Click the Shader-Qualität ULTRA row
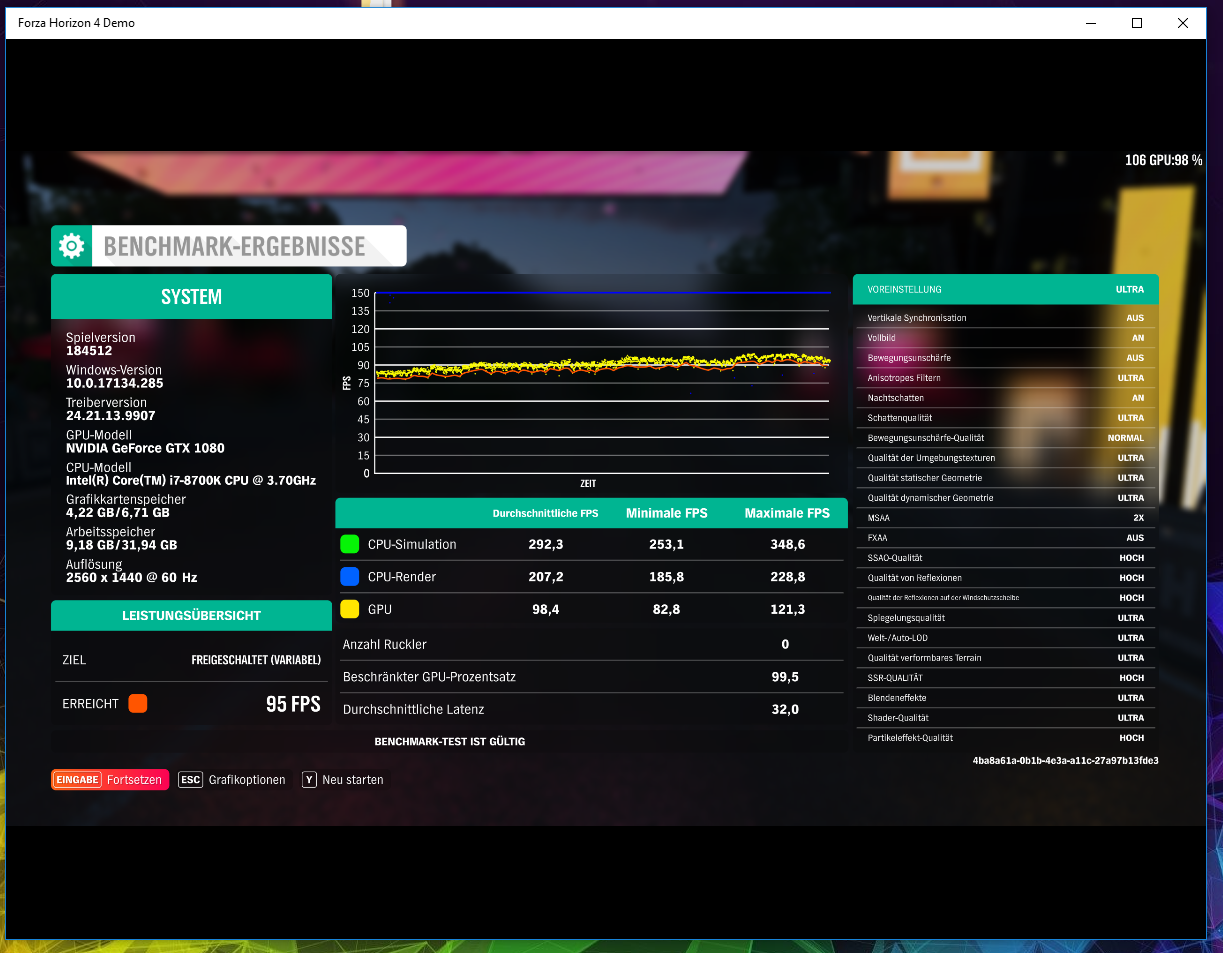The image size is (1223, 953). point(1005,718)
